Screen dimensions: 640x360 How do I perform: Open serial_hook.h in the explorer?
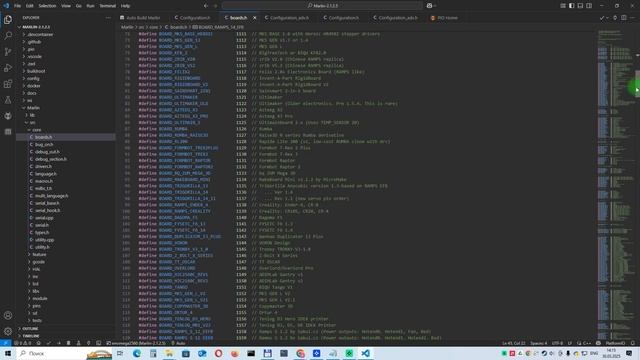(x=47, y=211)
